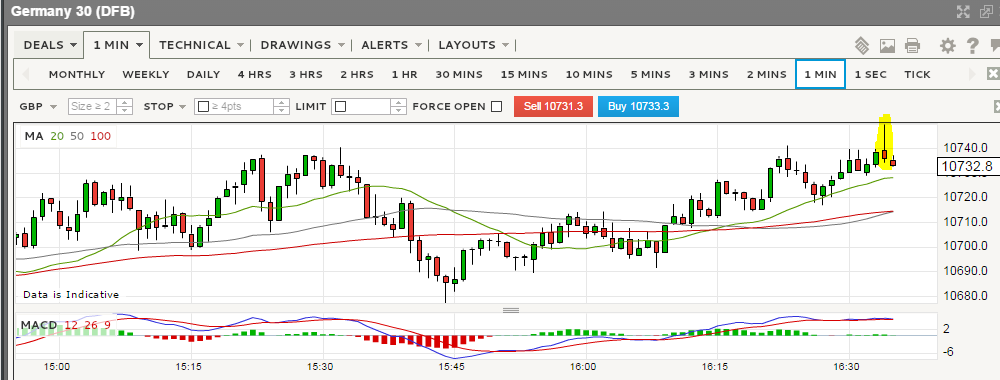Select the 5 MINS timeframe
Image resolution: width=1000 pixels, height=380 pixels.
pos(651,74)
